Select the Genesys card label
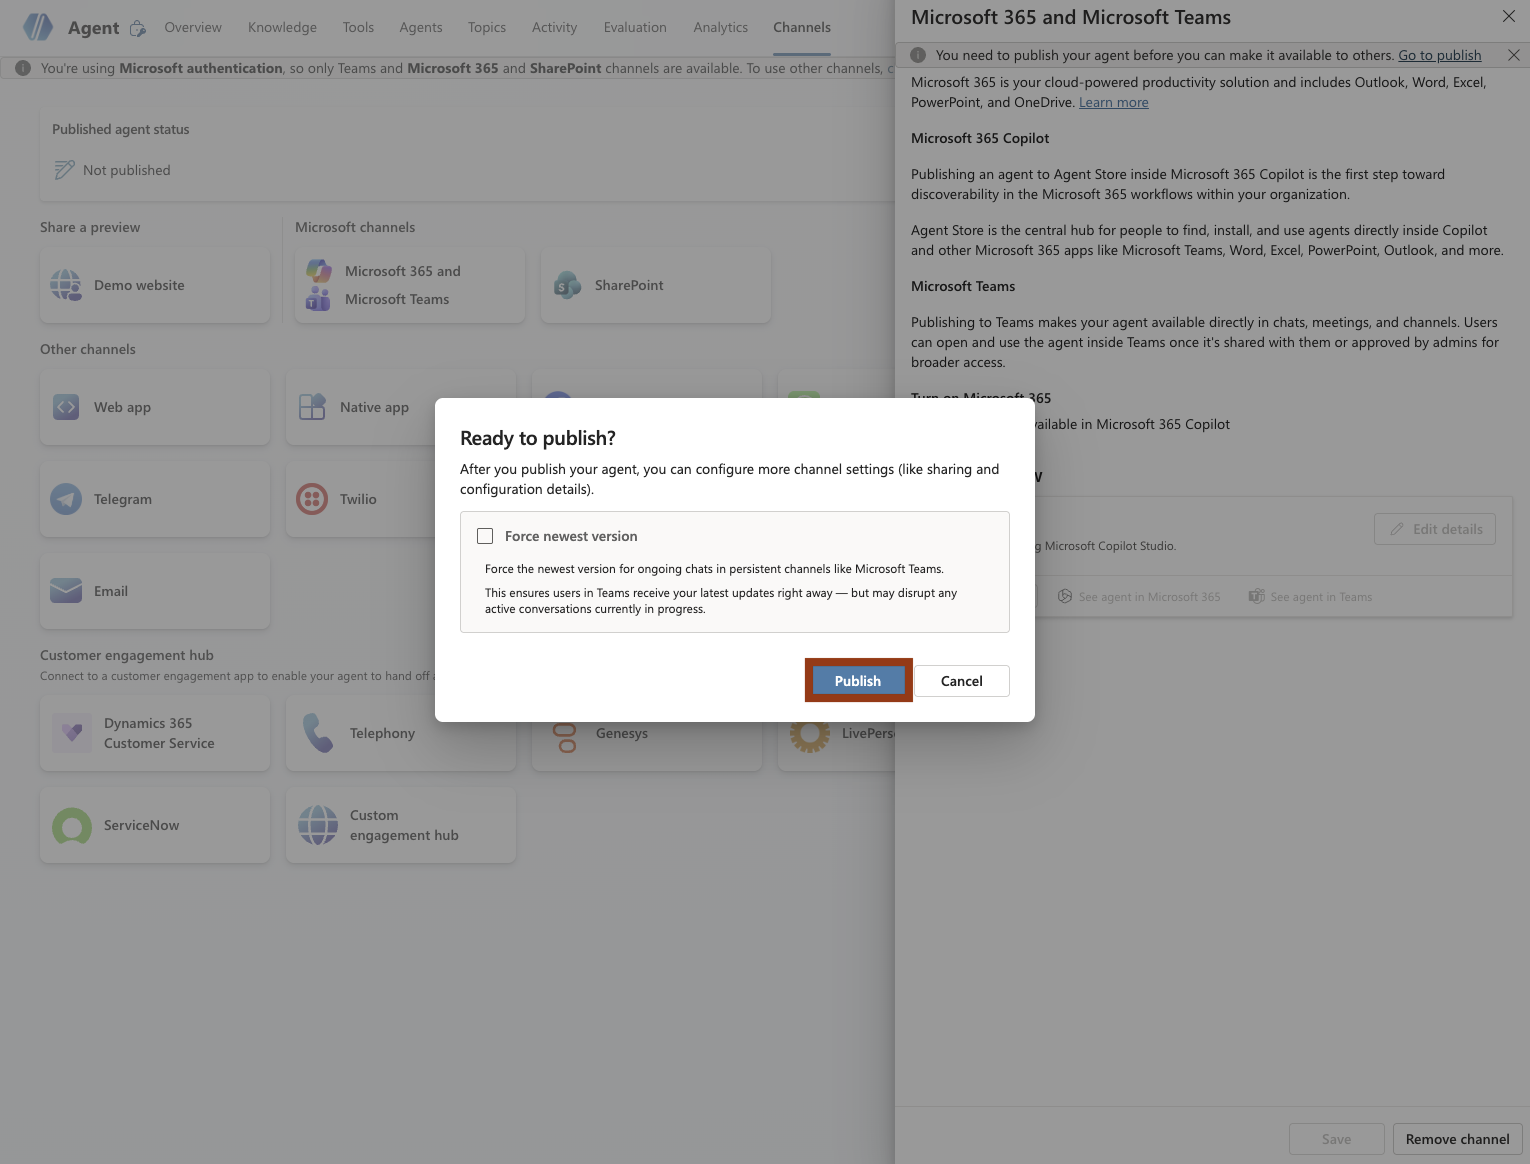 (622, 733)
